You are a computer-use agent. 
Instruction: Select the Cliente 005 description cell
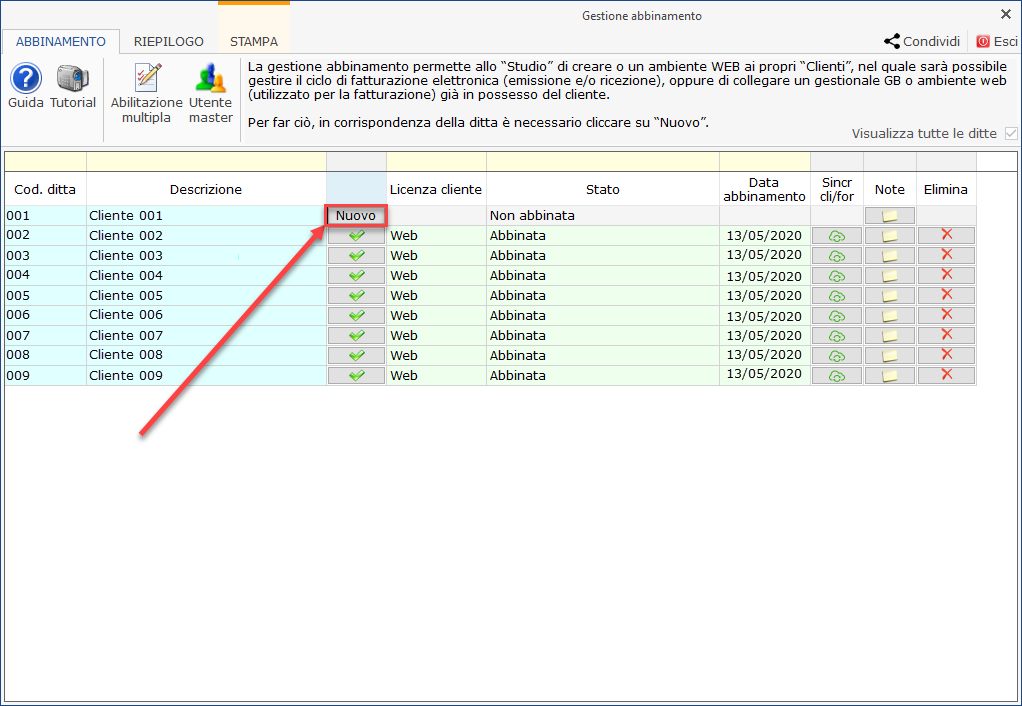click(x=207, y=296)
